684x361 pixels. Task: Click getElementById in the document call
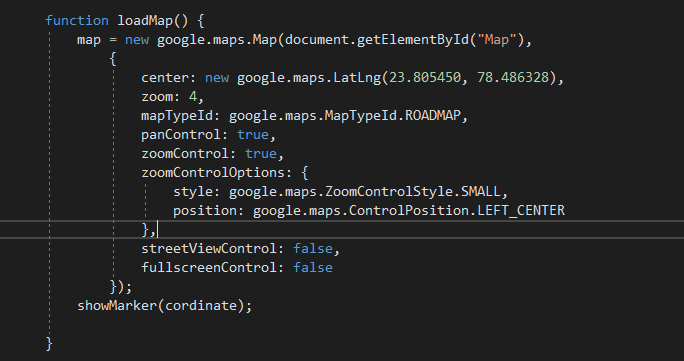(413, 40)
